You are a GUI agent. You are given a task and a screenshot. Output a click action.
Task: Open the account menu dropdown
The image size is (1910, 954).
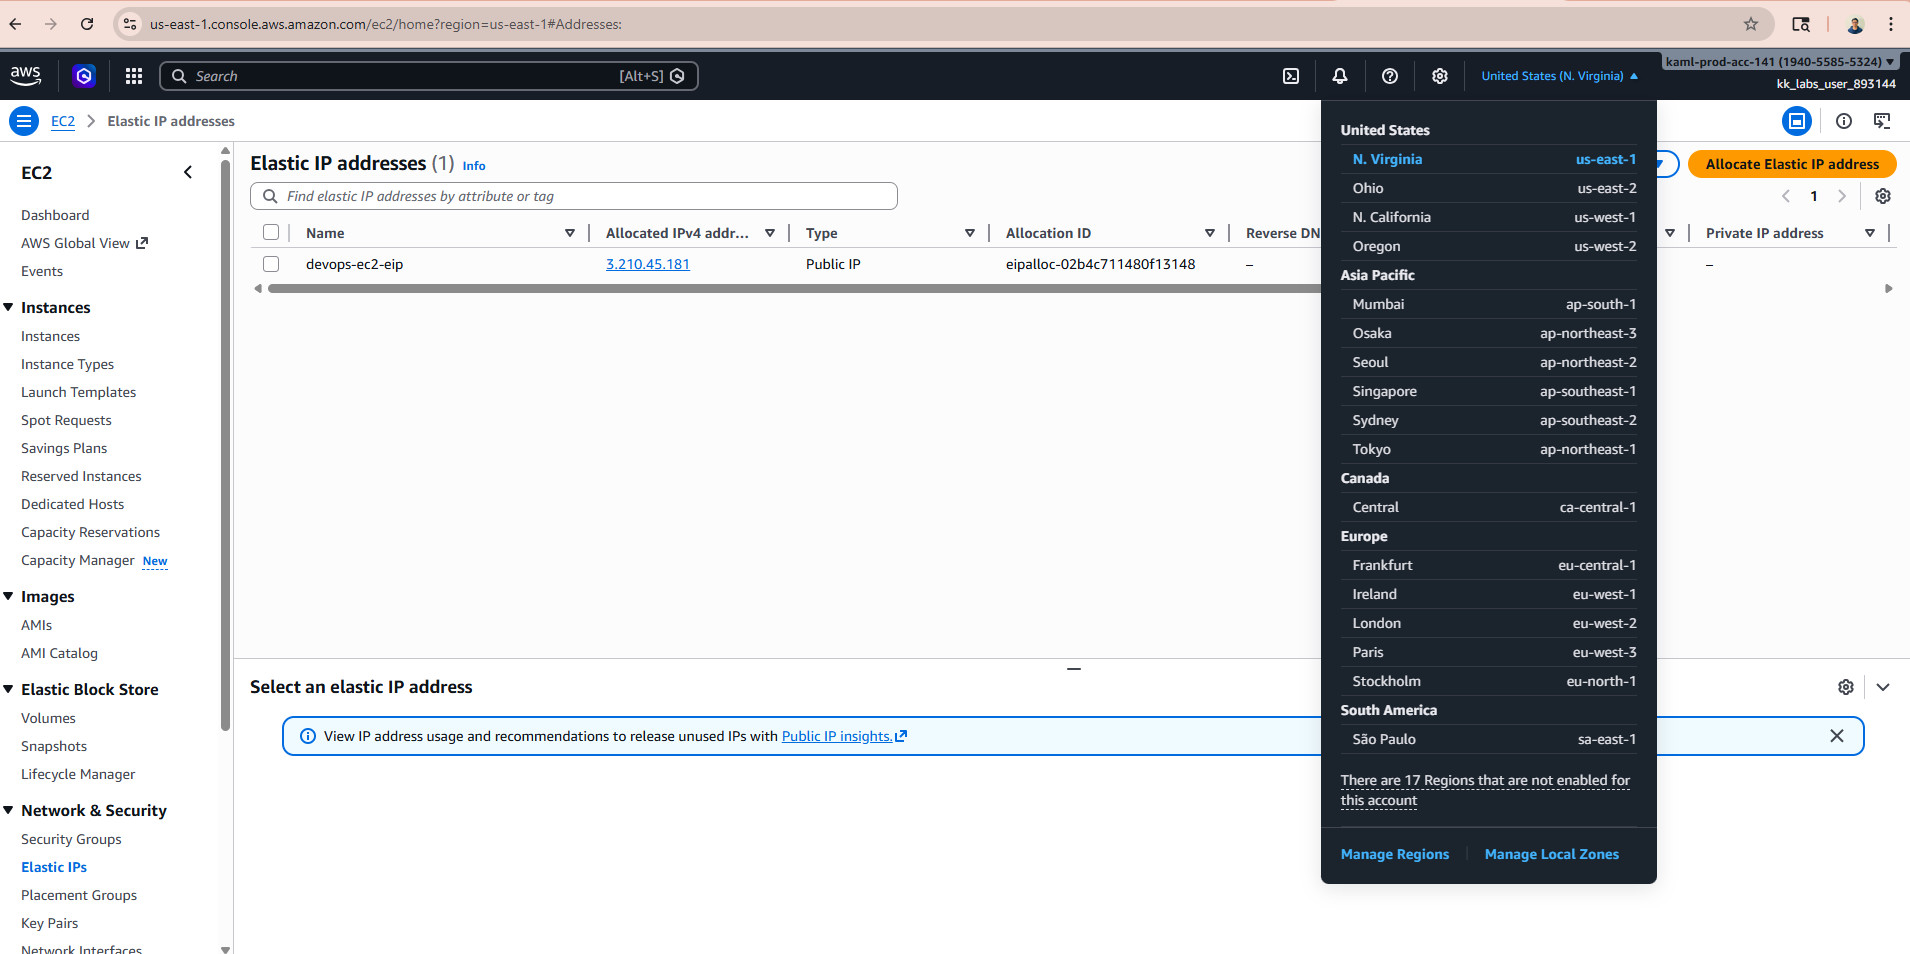pos(1780,62)
